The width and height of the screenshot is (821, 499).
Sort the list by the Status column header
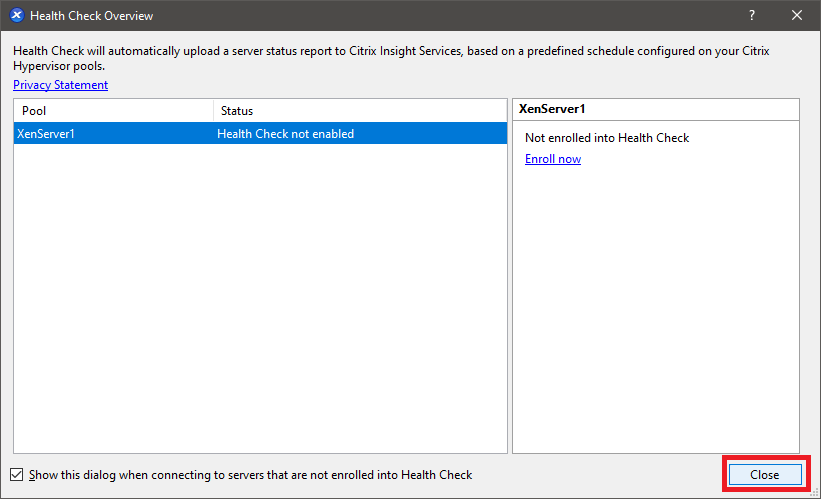(x=360, y=111)
